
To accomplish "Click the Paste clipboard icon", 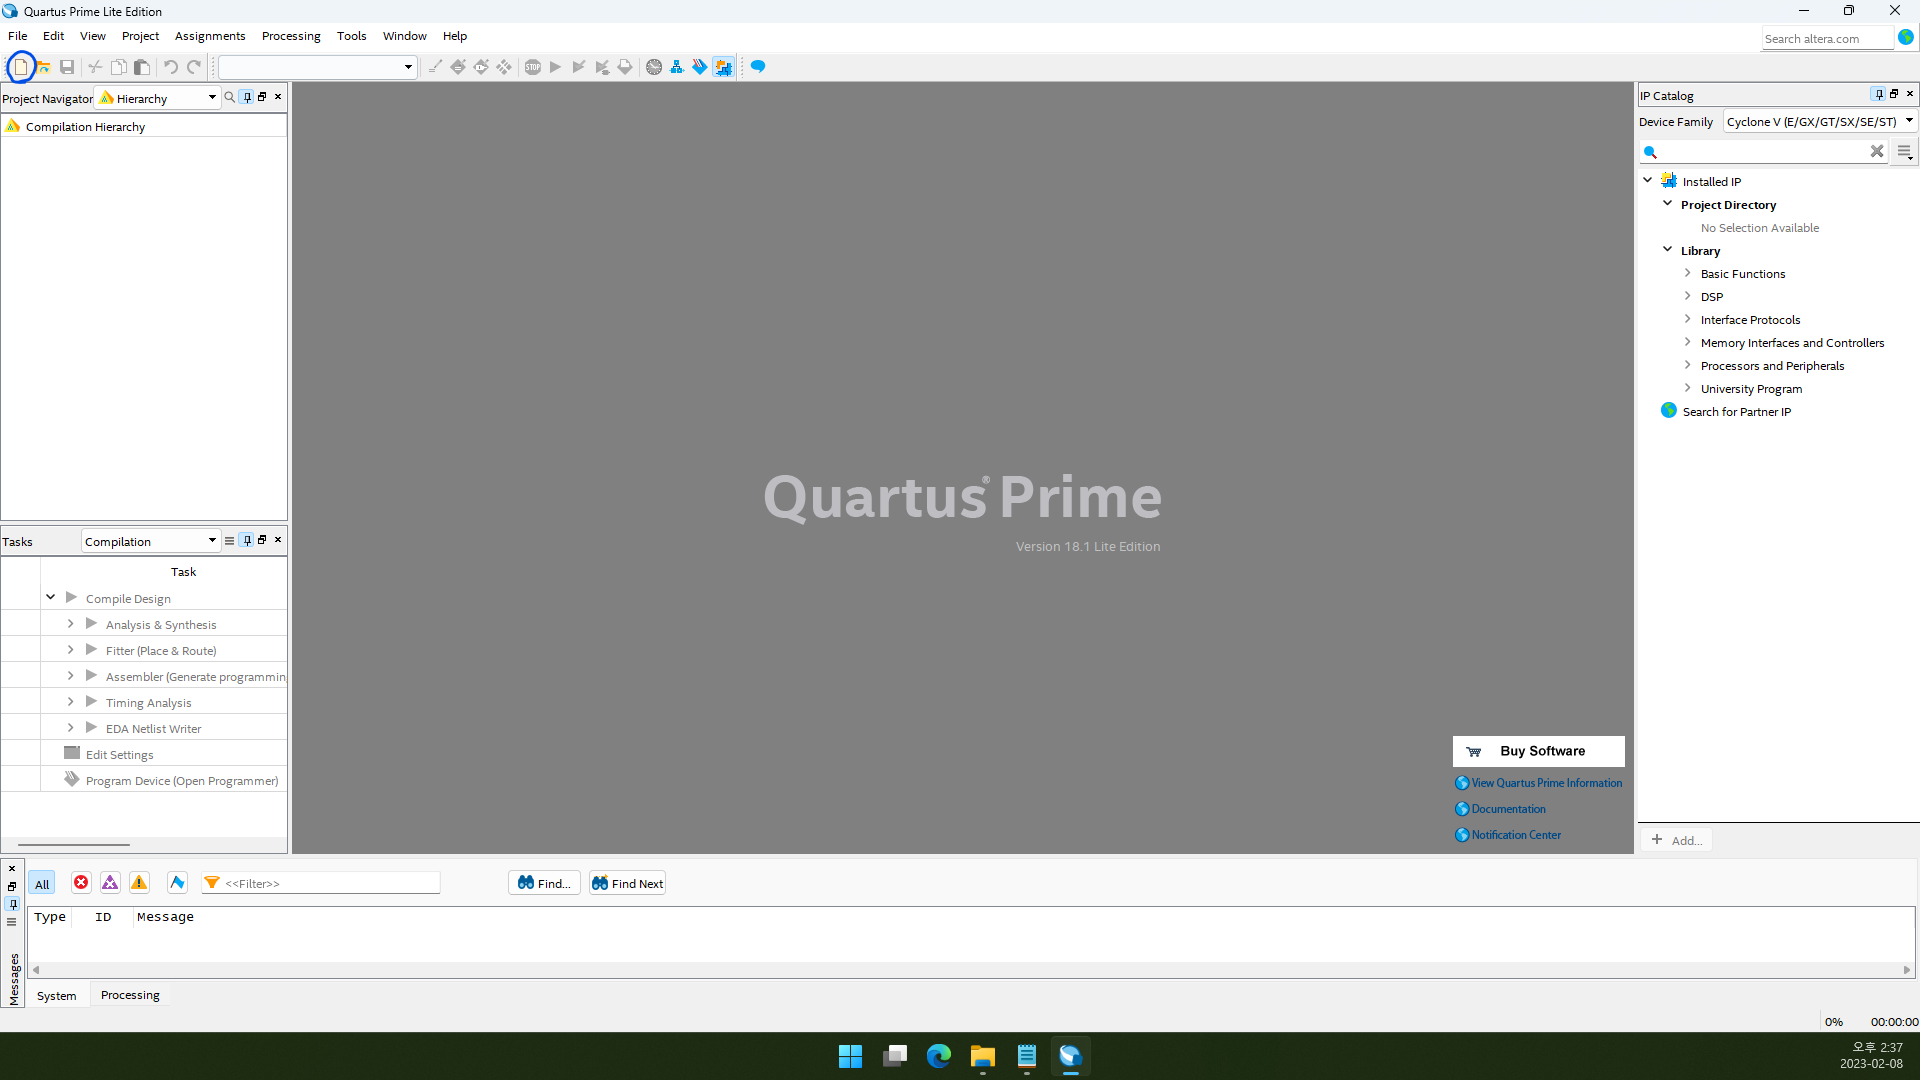I will (x=142, y=67).
